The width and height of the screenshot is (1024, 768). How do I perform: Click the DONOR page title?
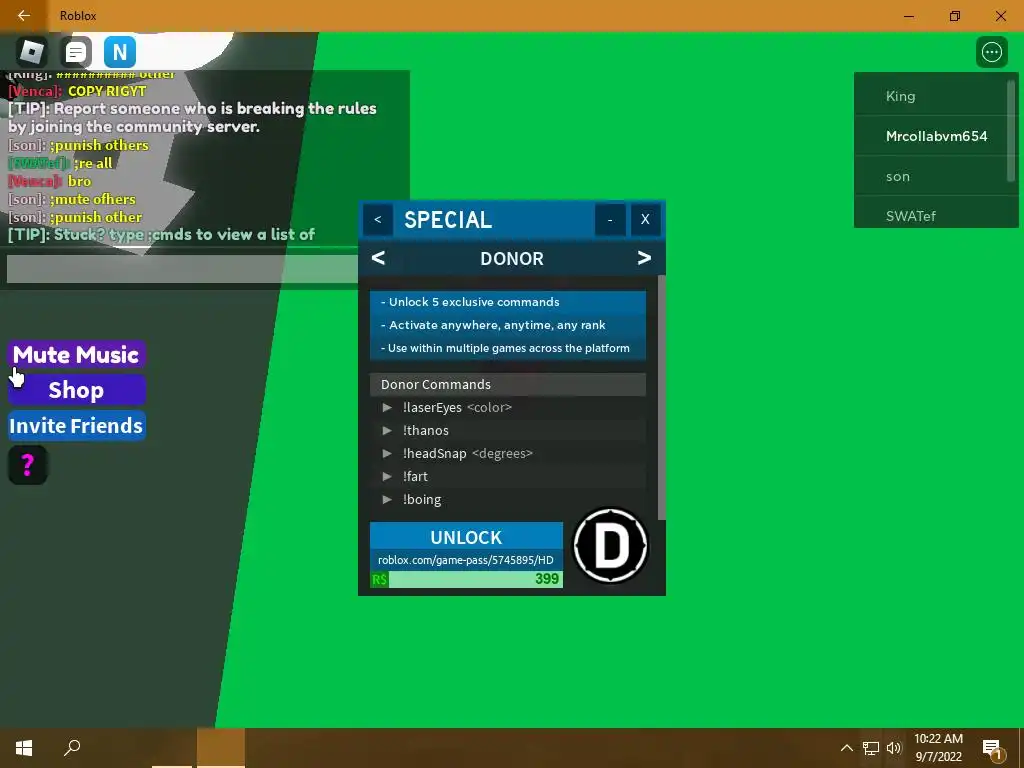pyautogui.click(x=512, y=259)
